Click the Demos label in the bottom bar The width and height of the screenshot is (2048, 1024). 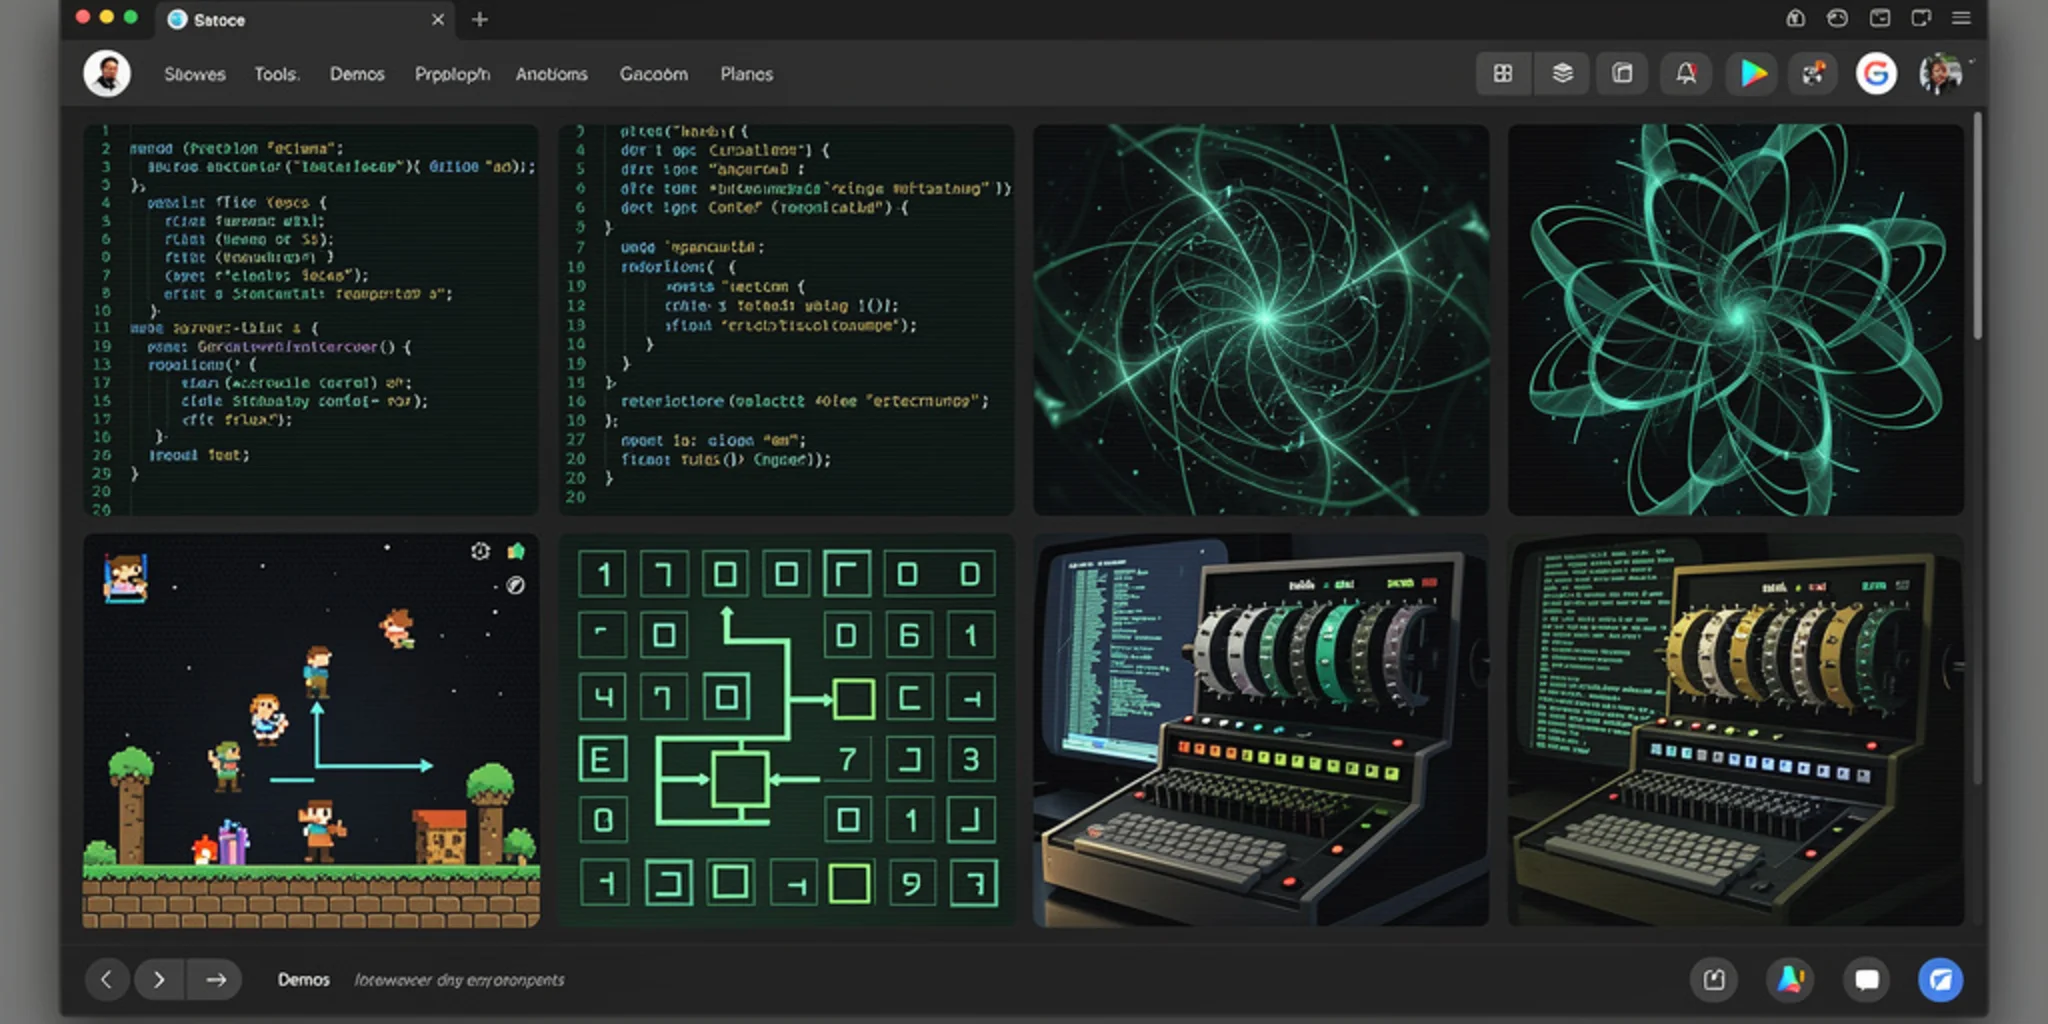point(304,980)
